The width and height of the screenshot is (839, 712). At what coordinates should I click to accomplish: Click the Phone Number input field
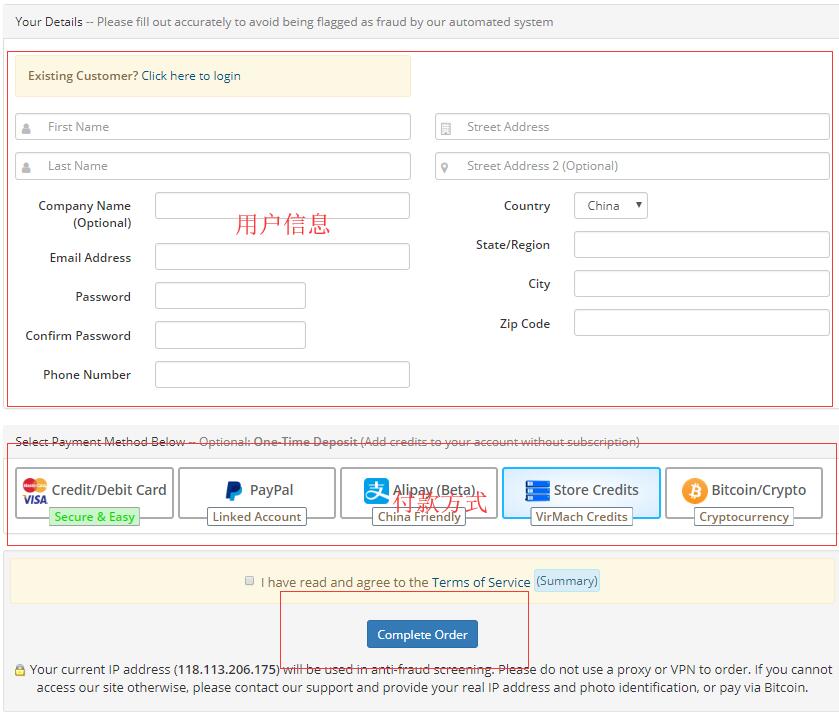[282, 374]
